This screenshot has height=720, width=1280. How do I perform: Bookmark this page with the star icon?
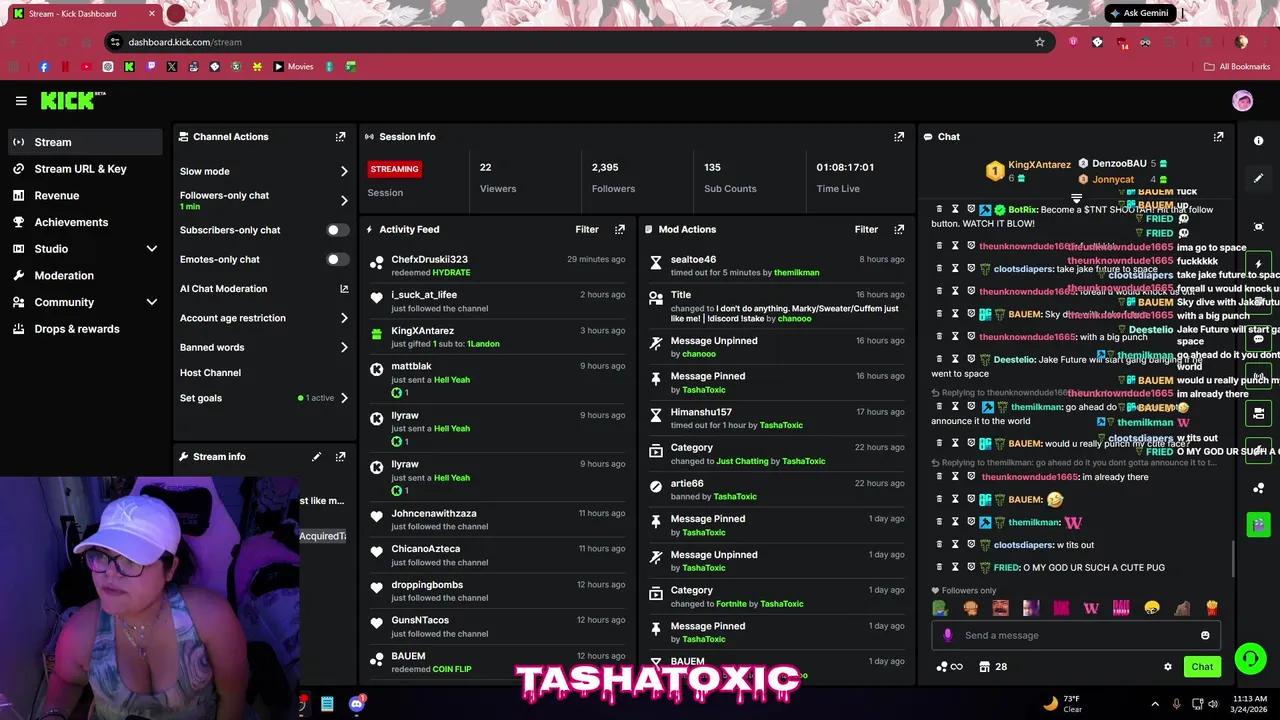pyautogui.click(x=1040, y=42)
